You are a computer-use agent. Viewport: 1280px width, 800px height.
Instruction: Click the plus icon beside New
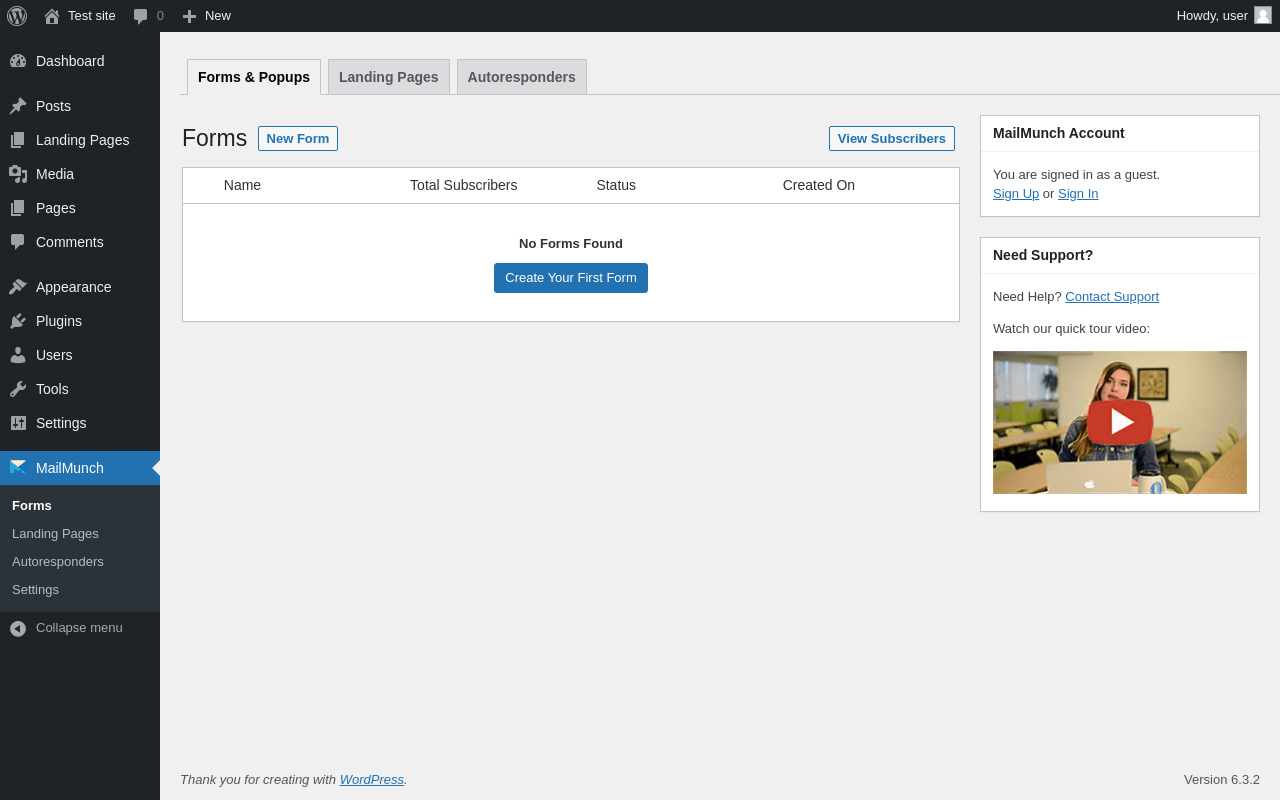tap(189, 16)
